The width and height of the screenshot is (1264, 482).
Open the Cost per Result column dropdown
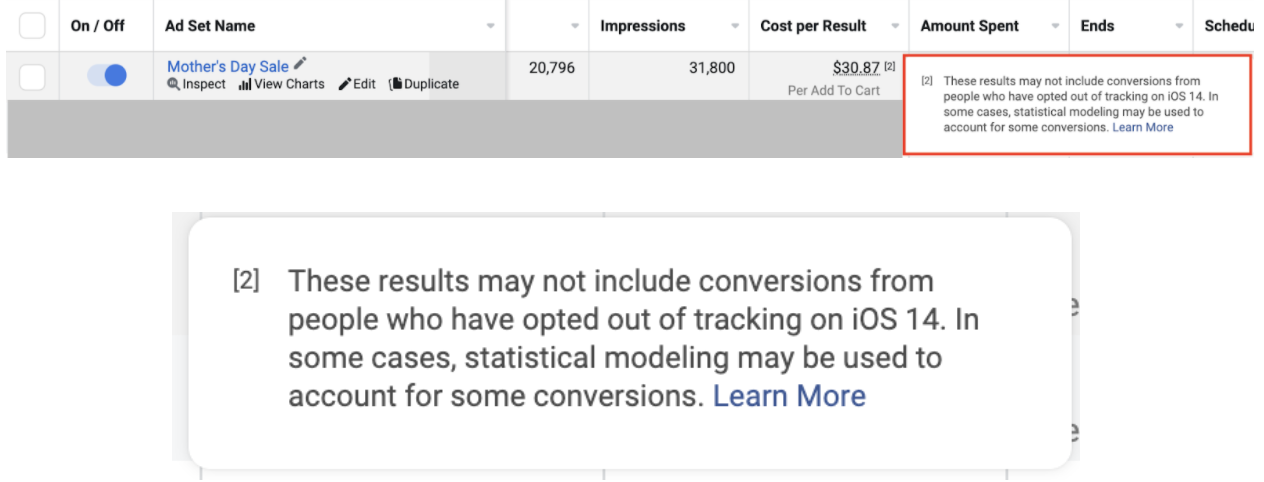click(x=894, y=26)
